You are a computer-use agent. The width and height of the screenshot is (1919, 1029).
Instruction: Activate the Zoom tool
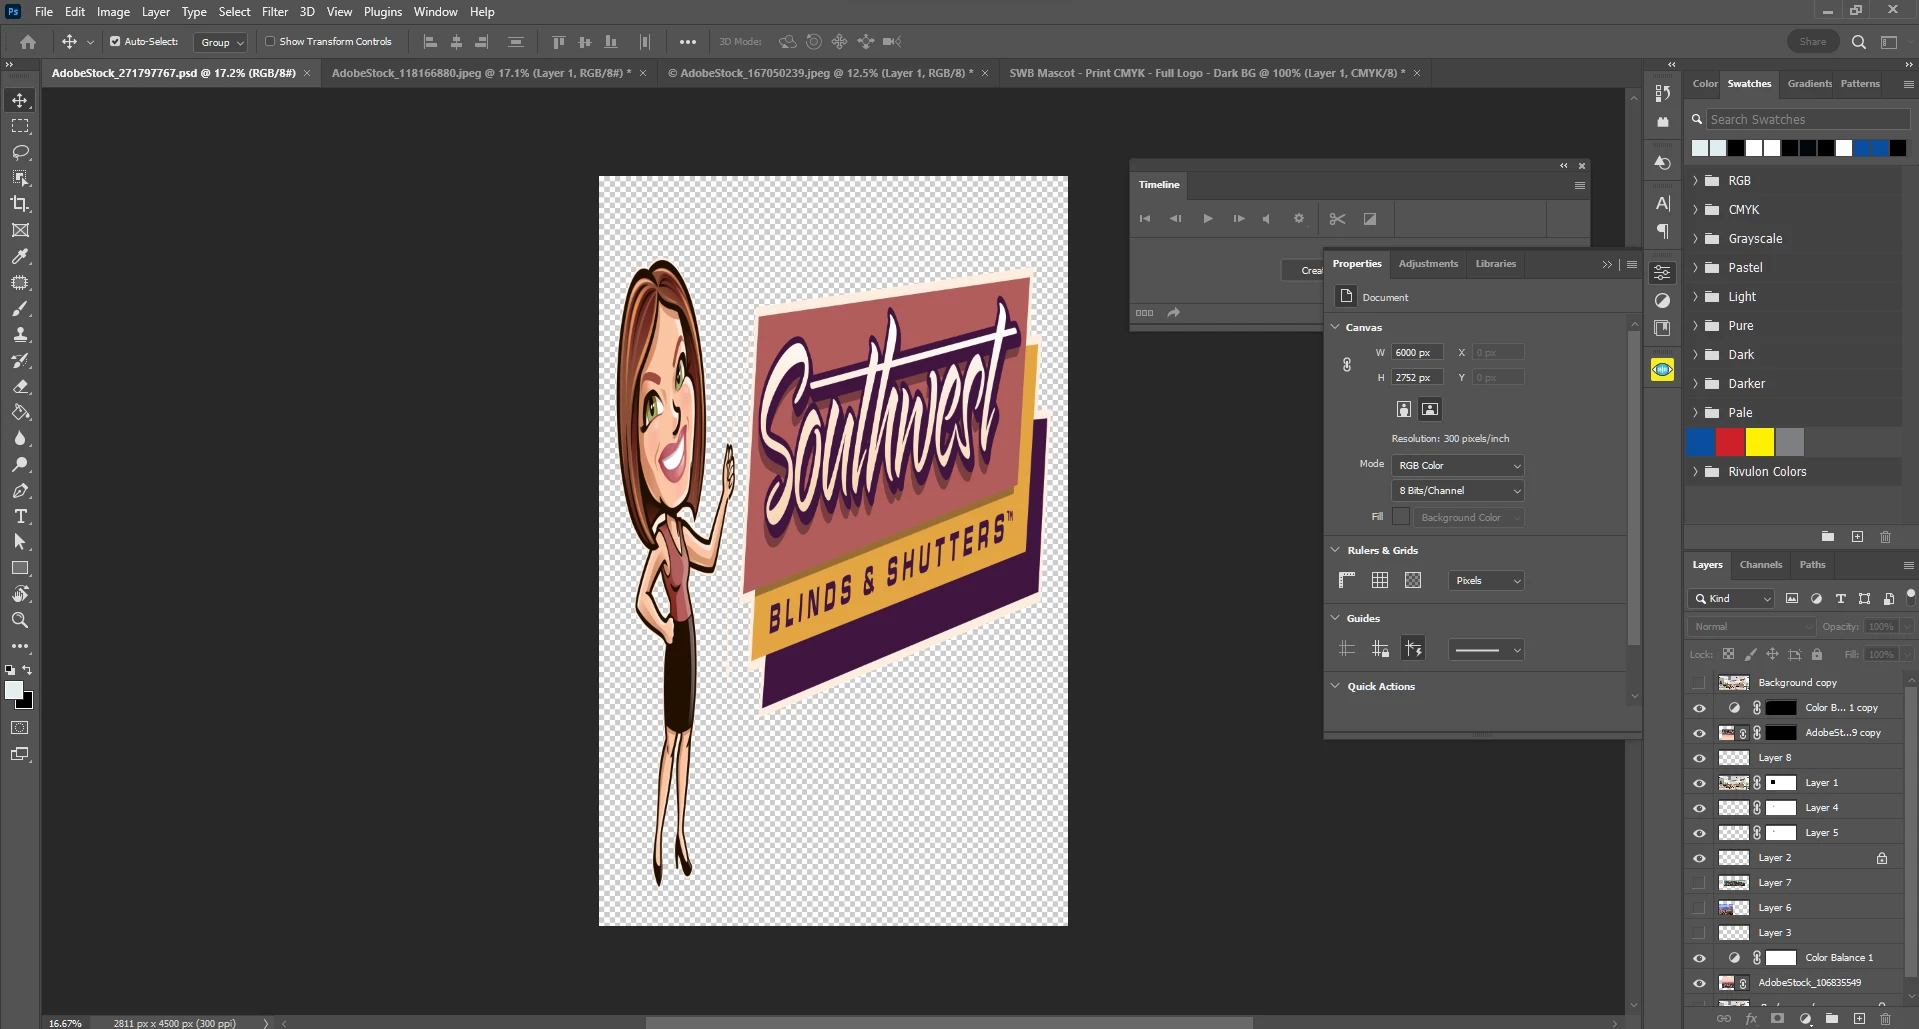pyautogui.click(x=20, y=620)
